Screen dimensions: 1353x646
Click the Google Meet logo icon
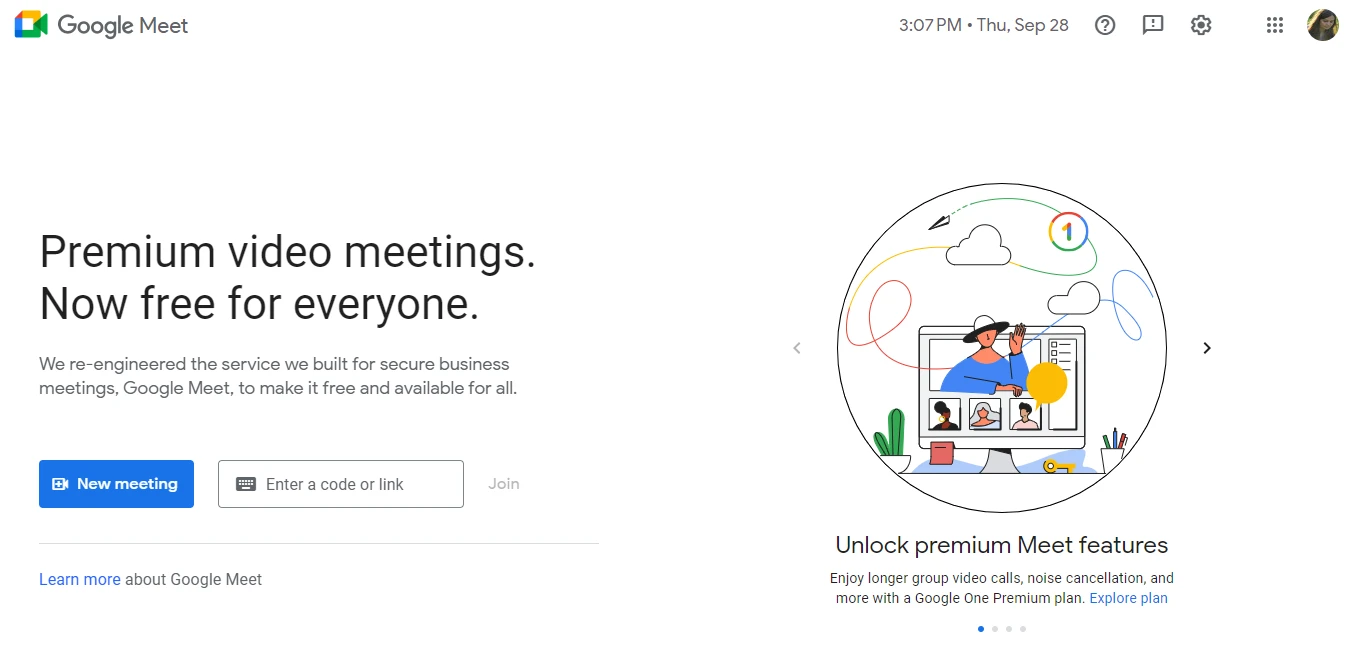(31, 25)
